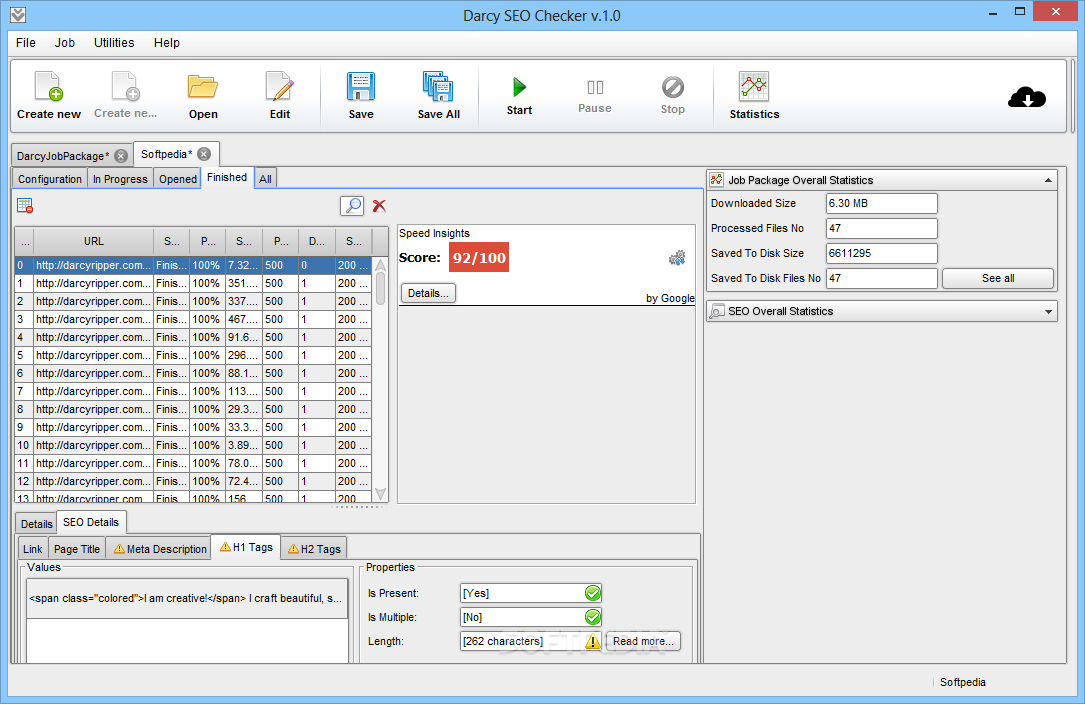The height and width of the screenshot is (704, 1085).
Task: Switch to the All tab
Action: click(265, 179)
